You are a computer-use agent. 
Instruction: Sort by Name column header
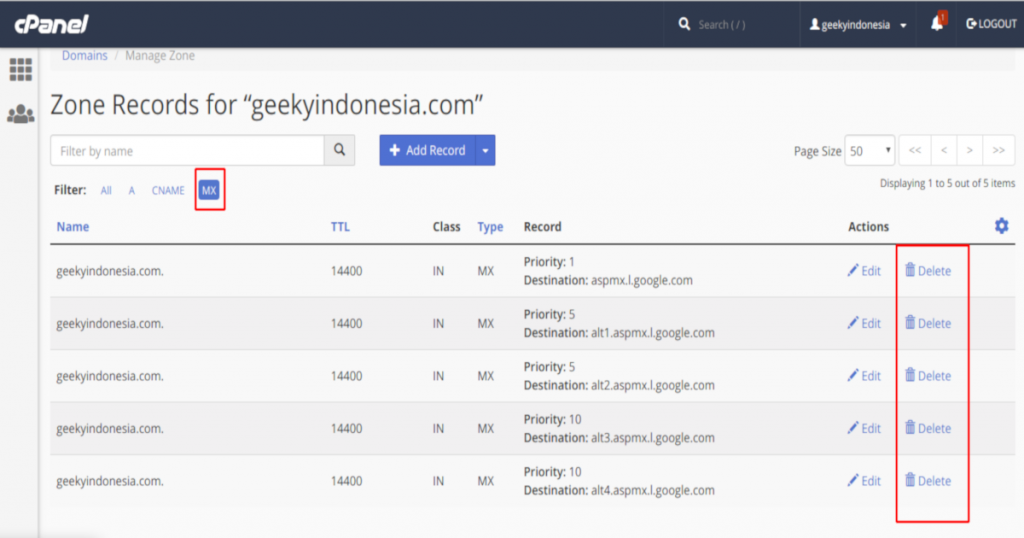(x=72, y=227)
